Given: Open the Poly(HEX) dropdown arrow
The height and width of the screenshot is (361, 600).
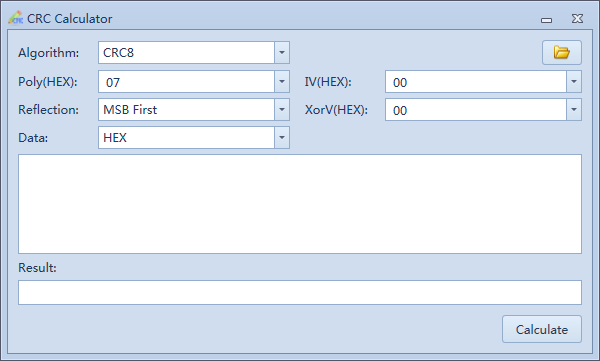Looking at the screenshot, I should [x=282, y=82].
